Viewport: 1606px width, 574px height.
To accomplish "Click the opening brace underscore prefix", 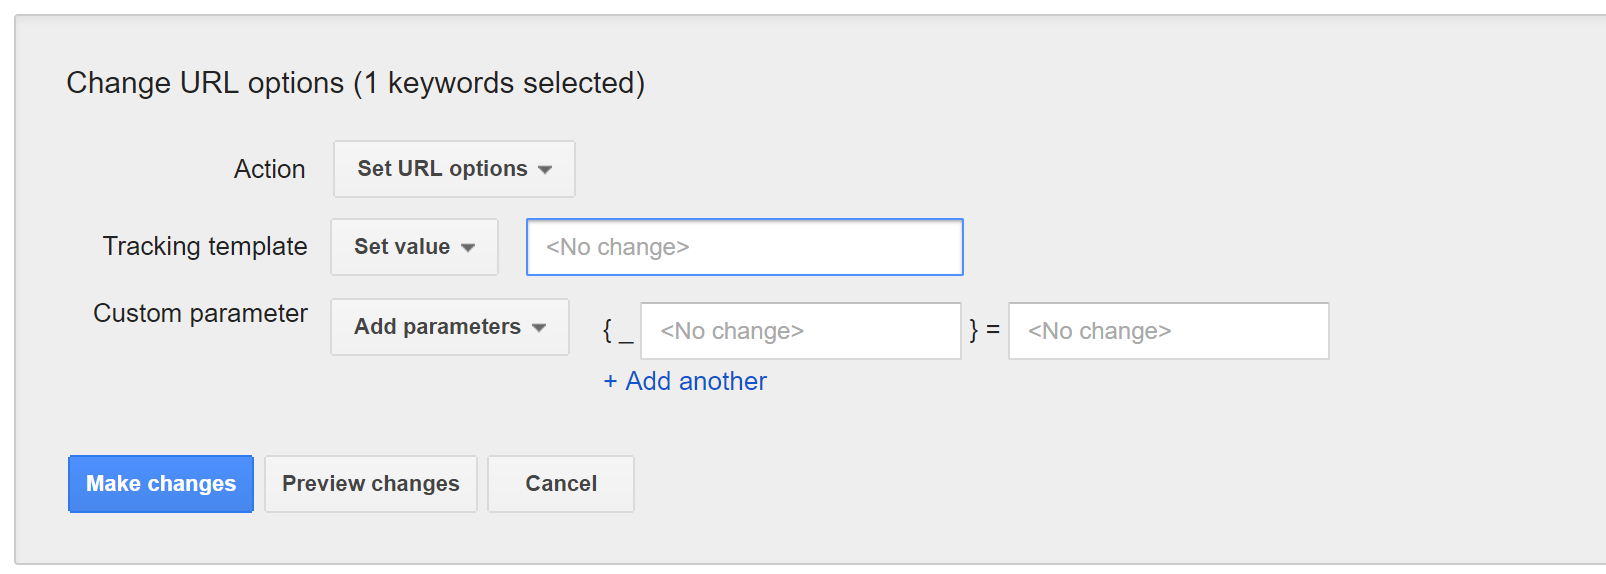I will coord(617,331).
